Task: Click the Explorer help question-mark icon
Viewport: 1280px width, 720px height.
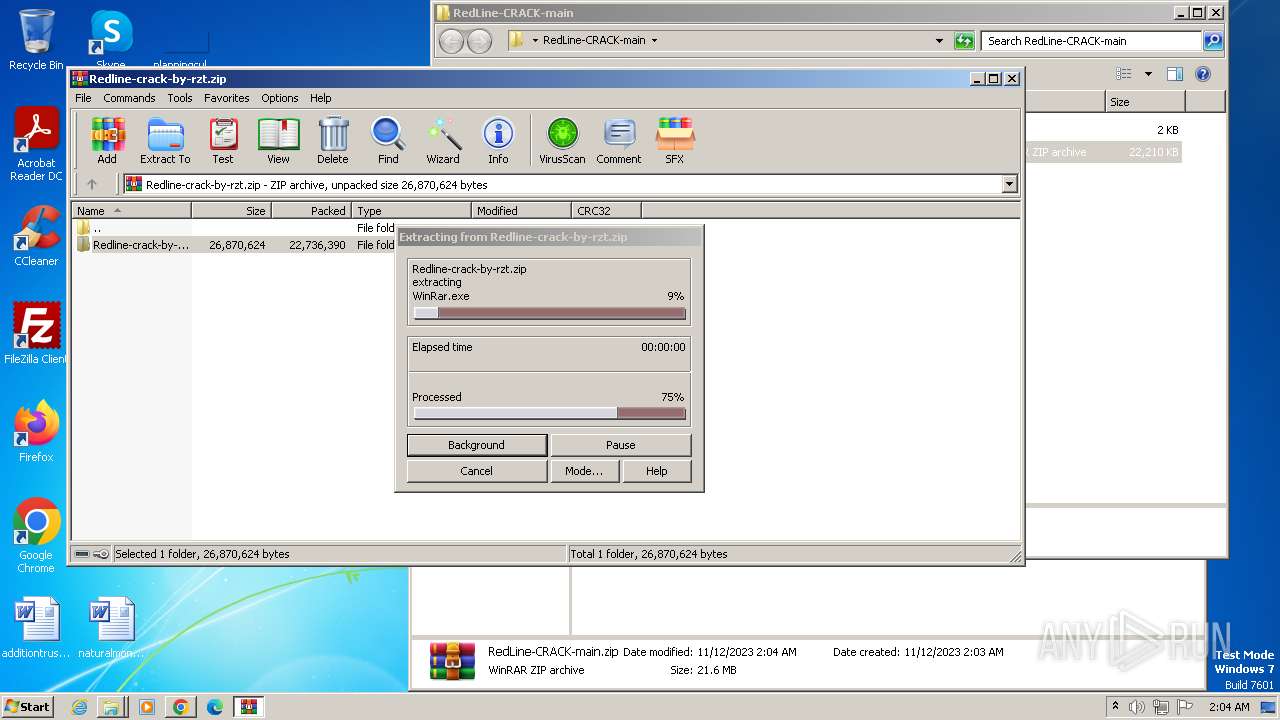Action: pos(1203,74)
